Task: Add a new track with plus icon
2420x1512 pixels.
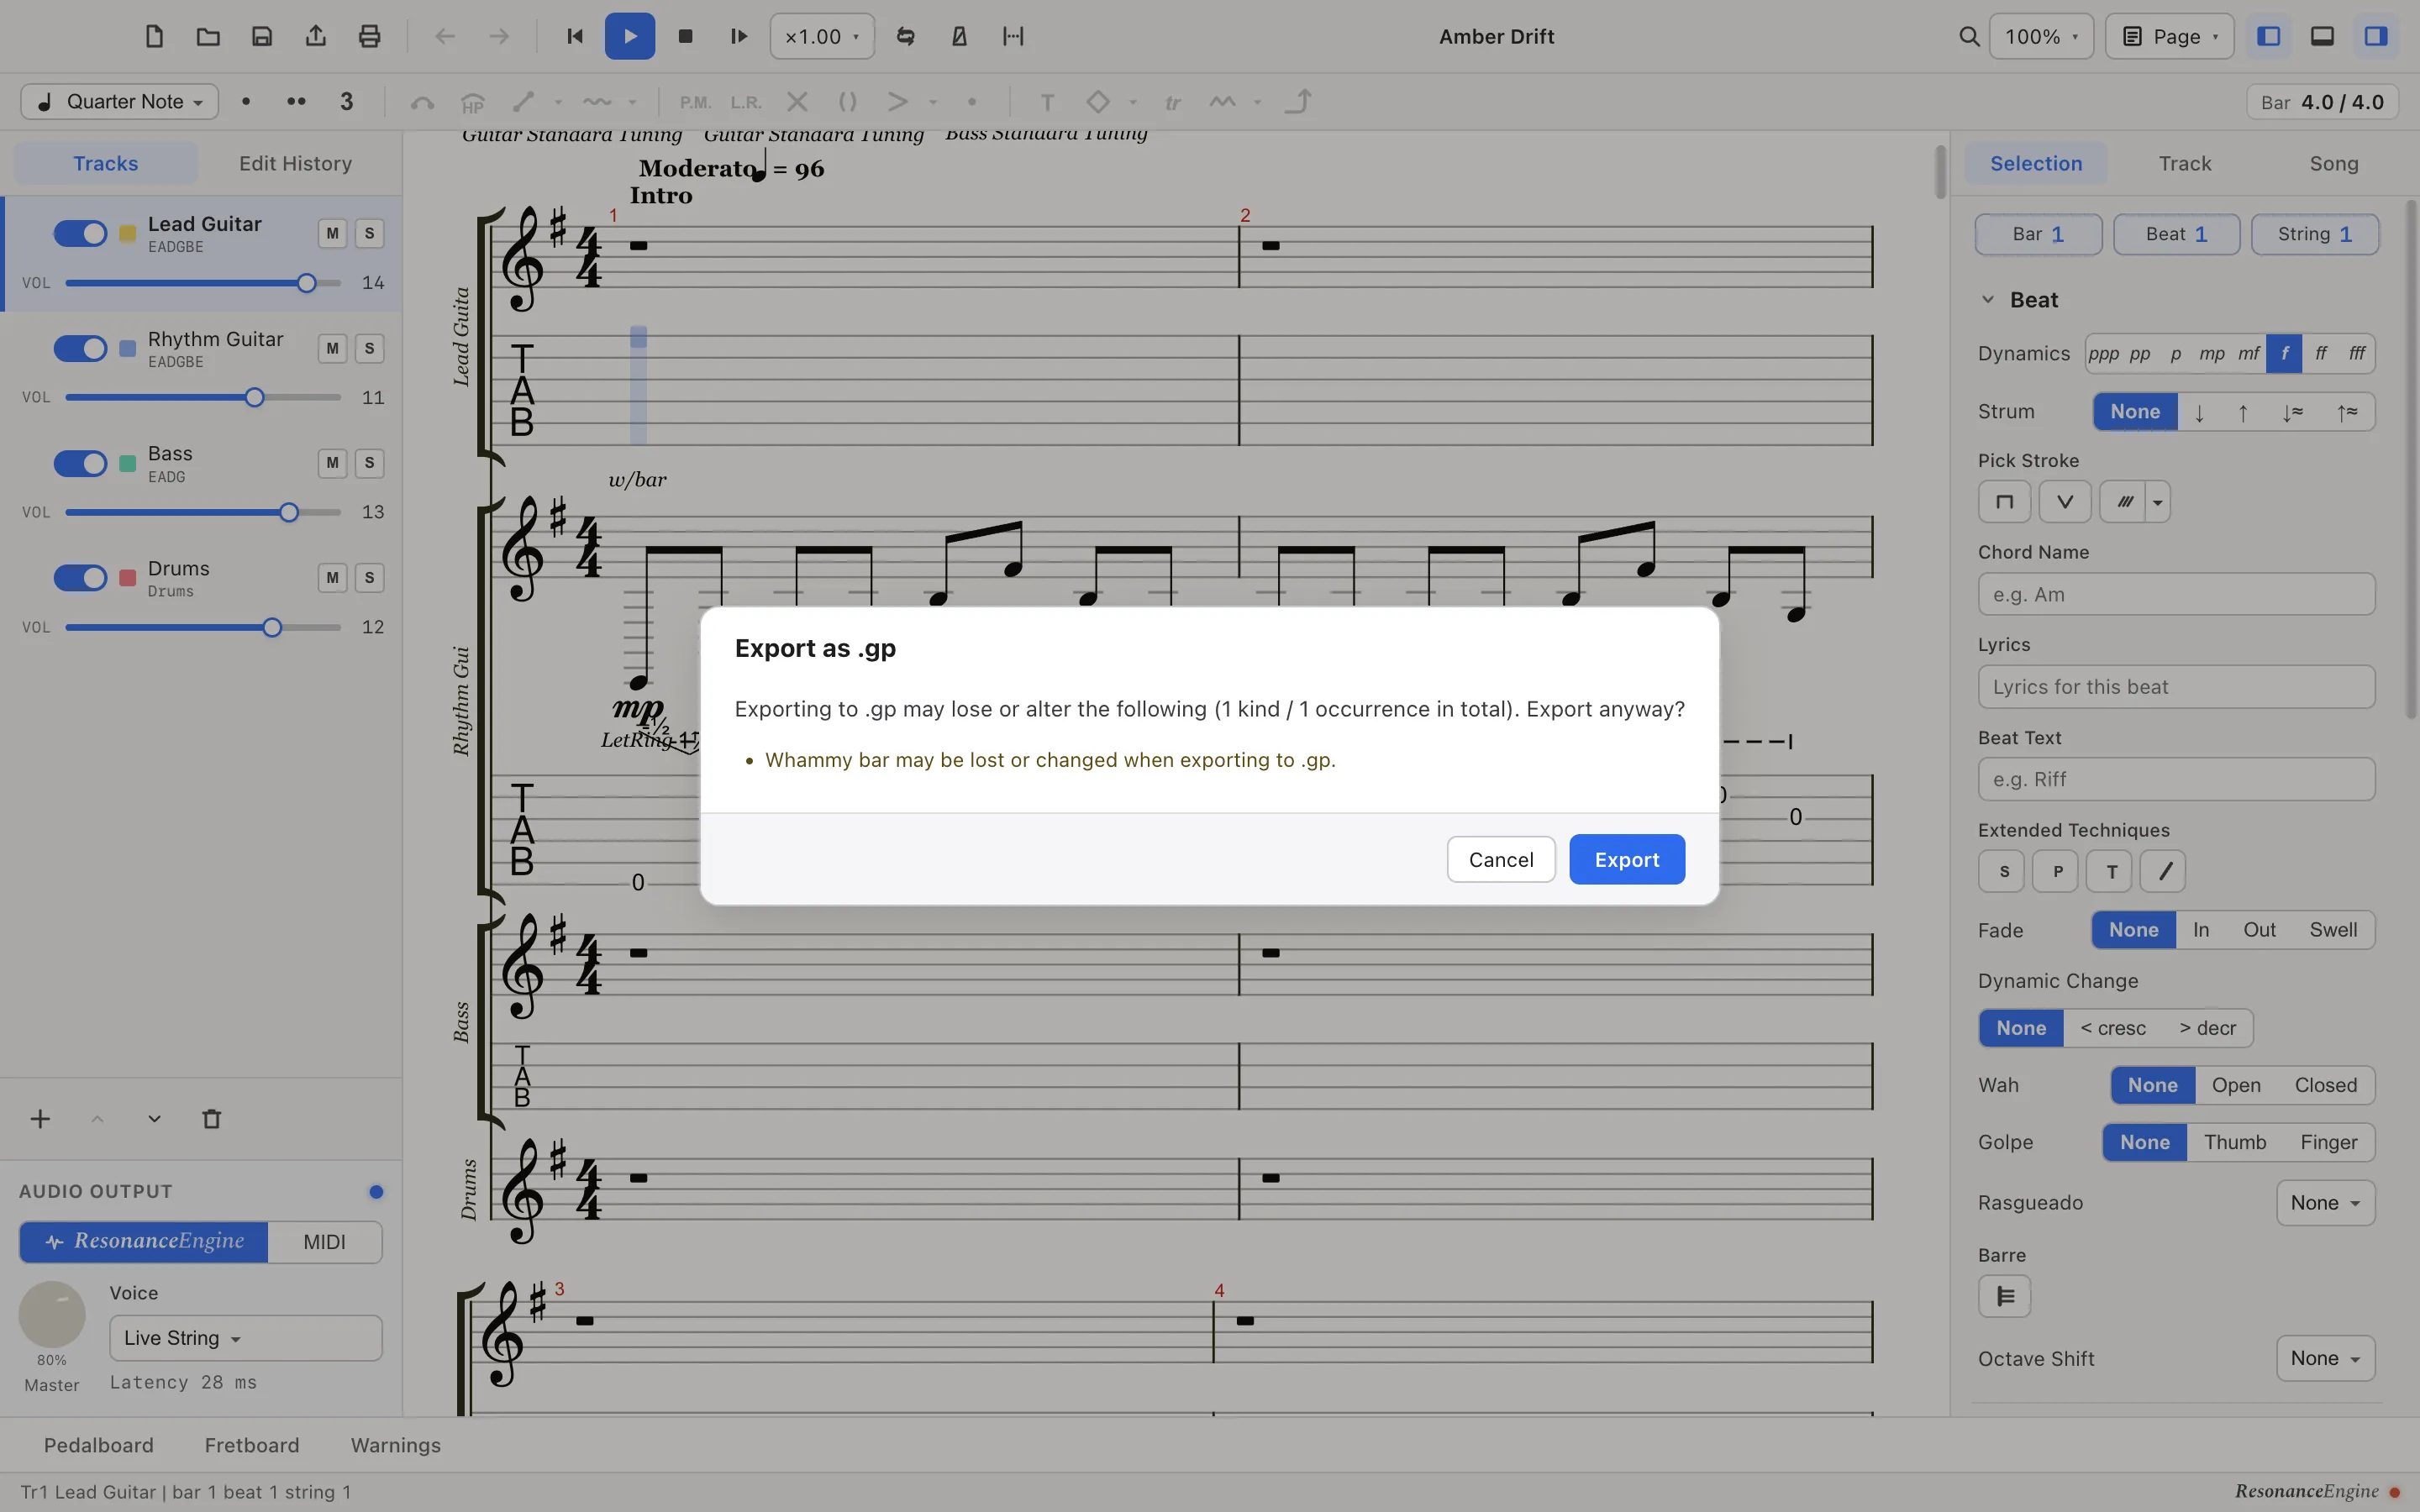Action: (x=40, y=1119)
